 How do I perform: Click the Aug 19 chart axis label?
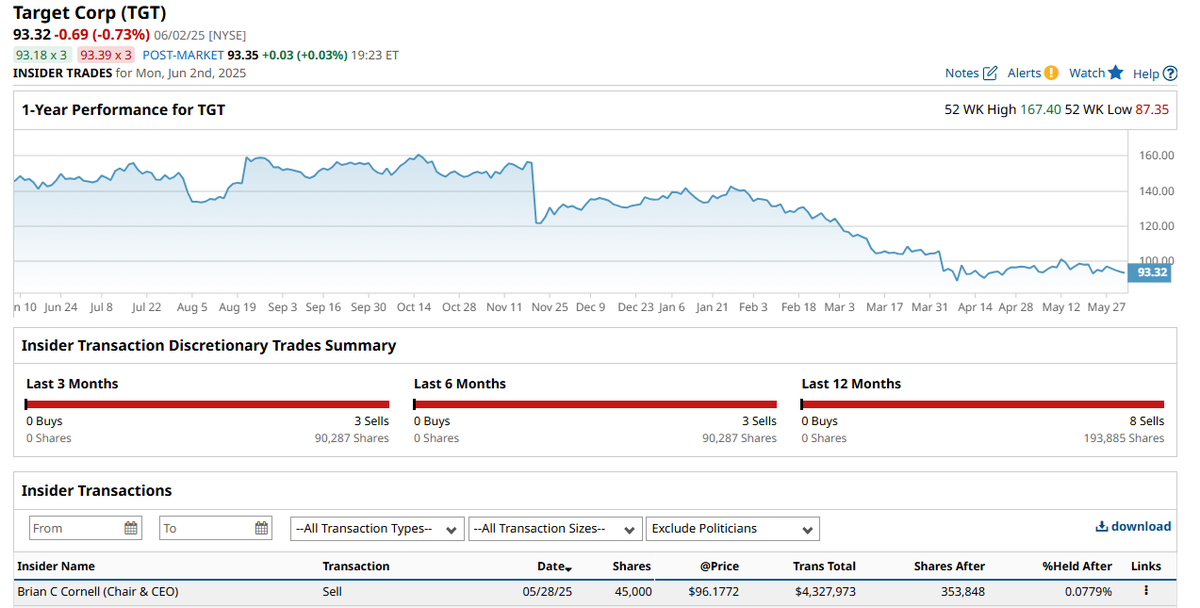tap(237, 307)
